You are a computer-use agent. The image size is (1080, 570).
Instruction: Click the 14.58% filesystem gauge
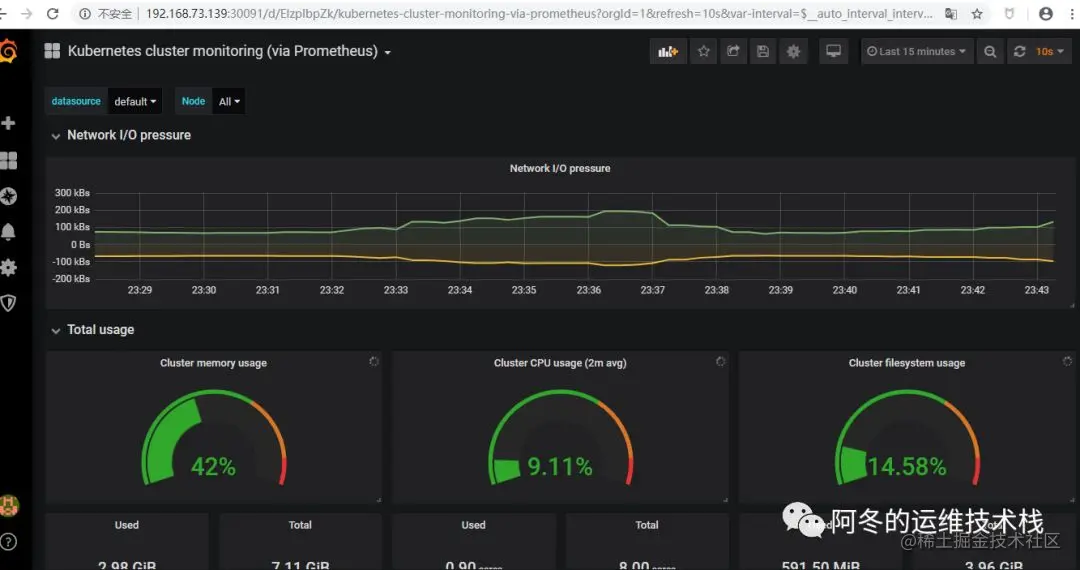(907, 438)
